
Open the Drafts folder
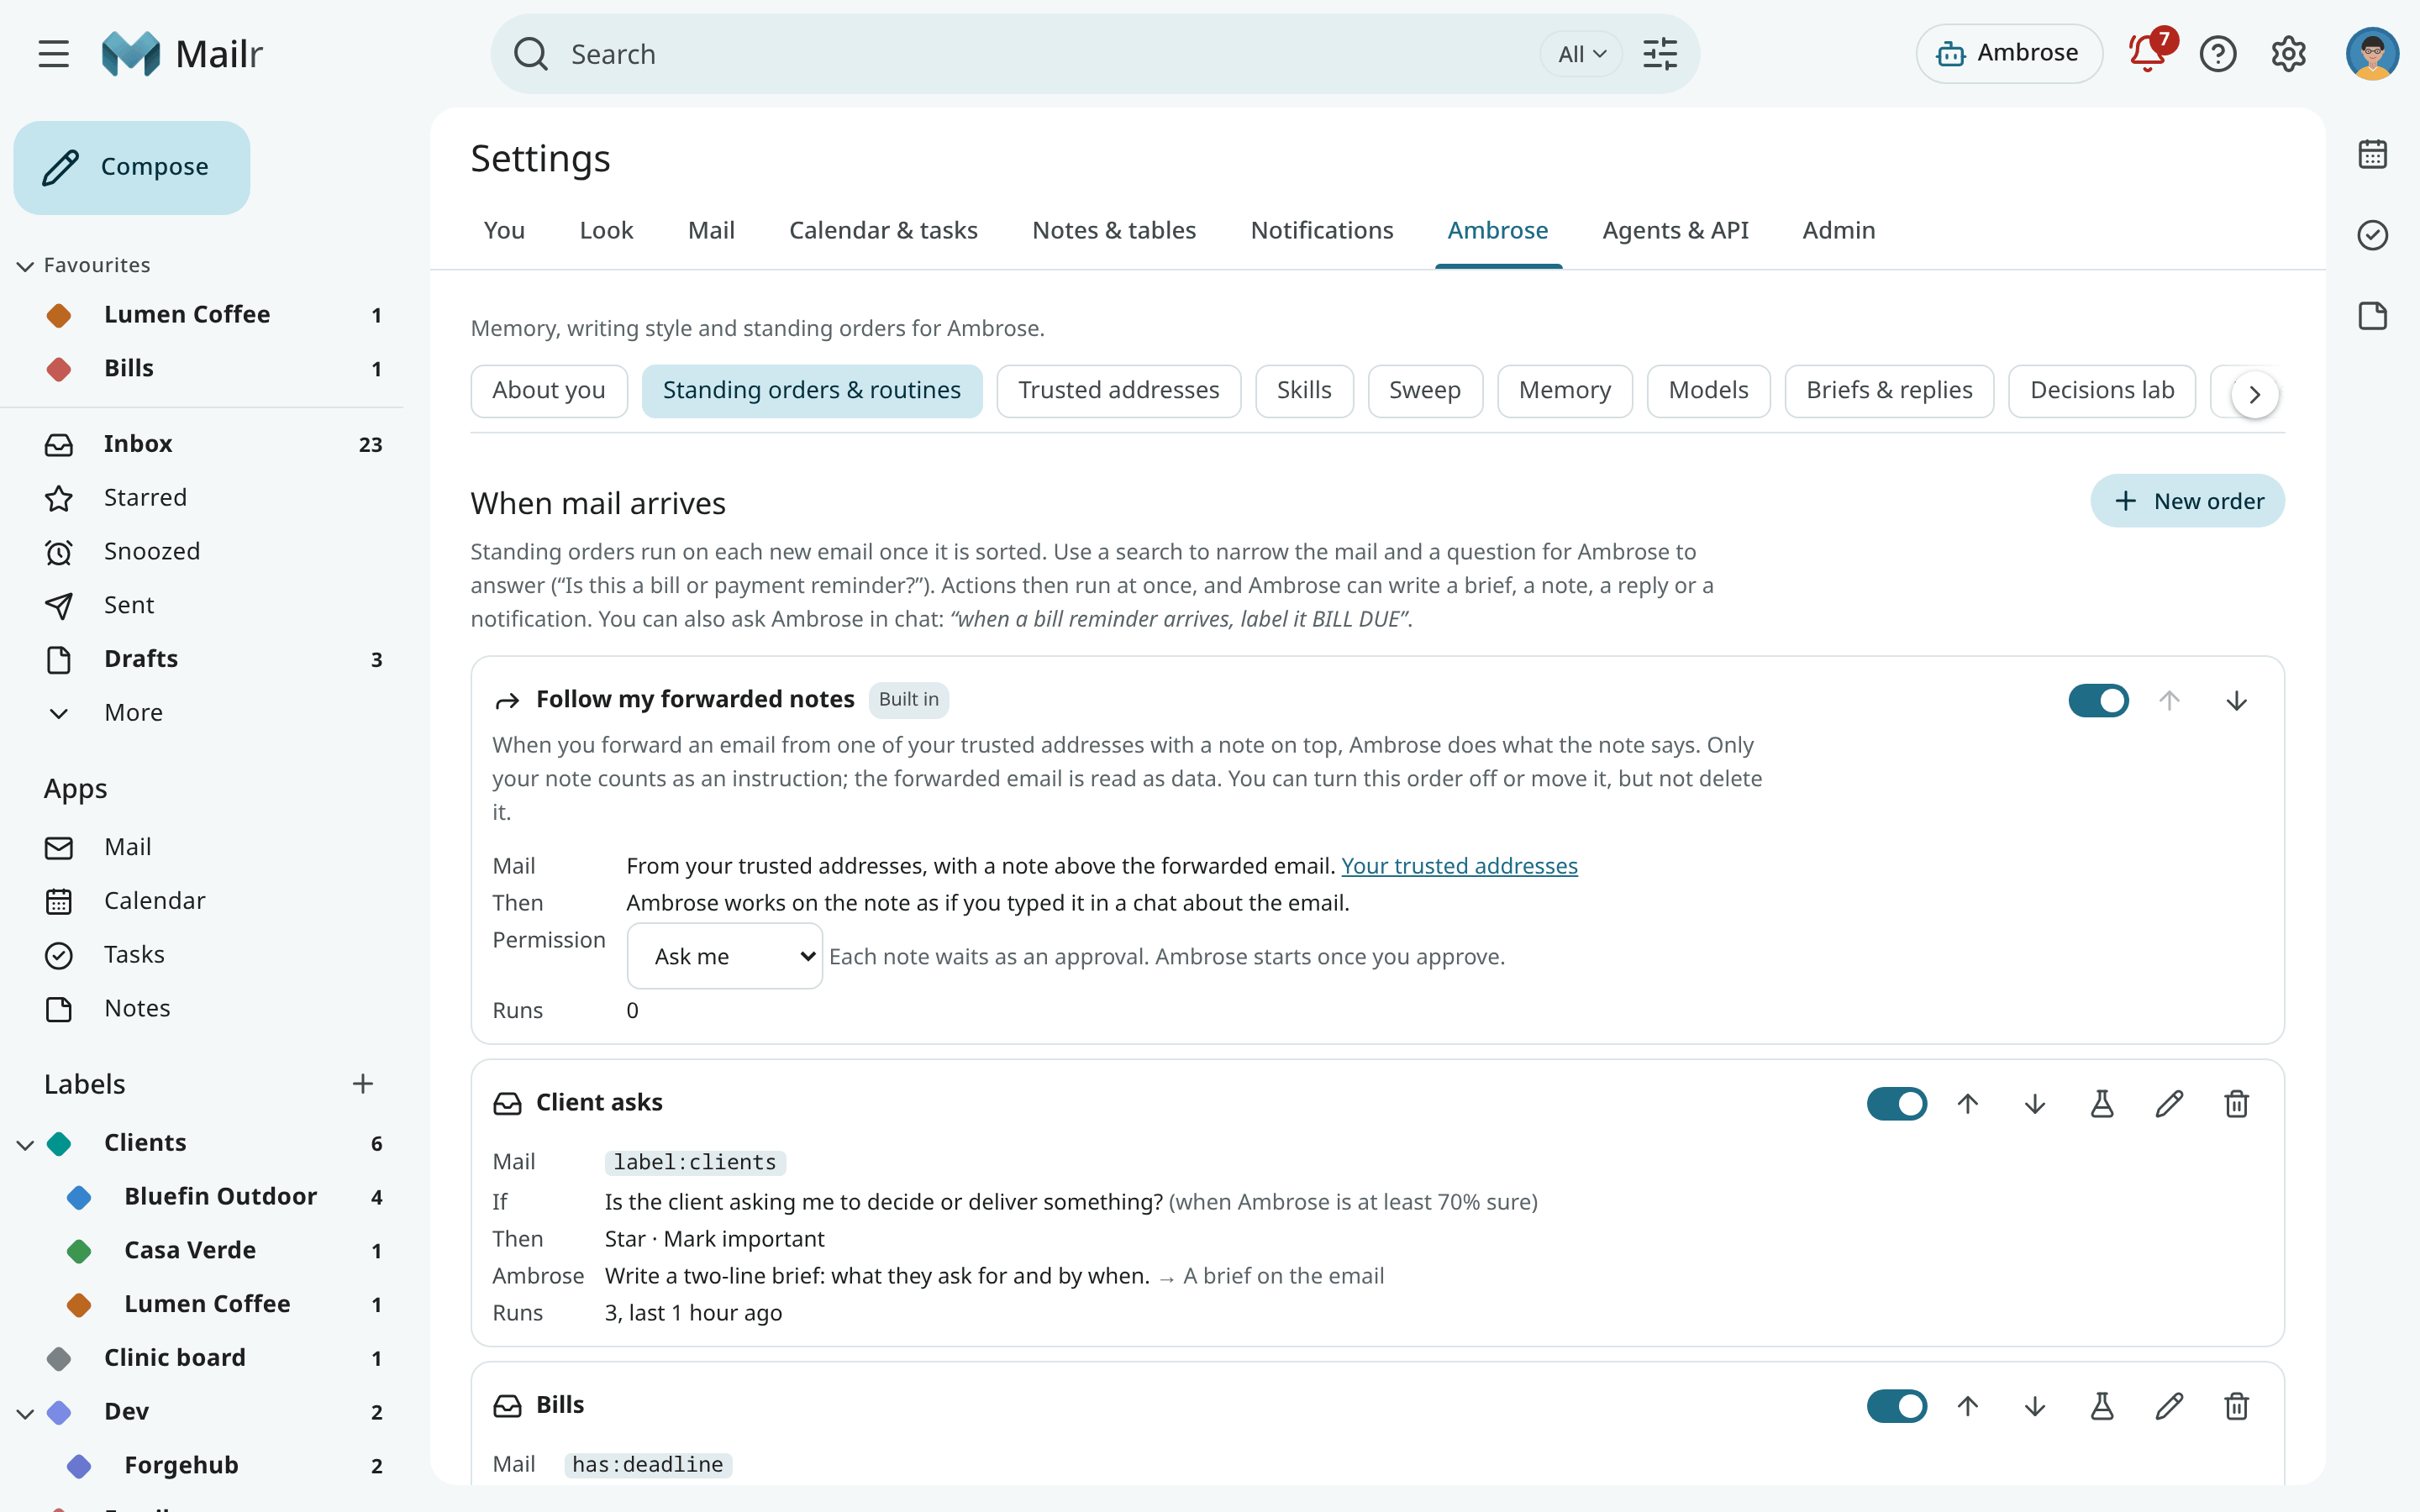203,659
